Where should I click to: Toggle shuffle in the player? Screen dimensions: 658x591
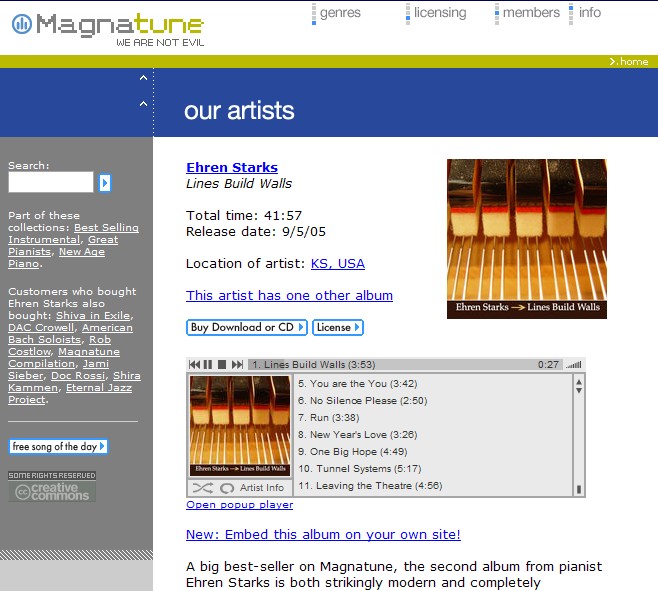pyautogui.click(x=203, y=488)
